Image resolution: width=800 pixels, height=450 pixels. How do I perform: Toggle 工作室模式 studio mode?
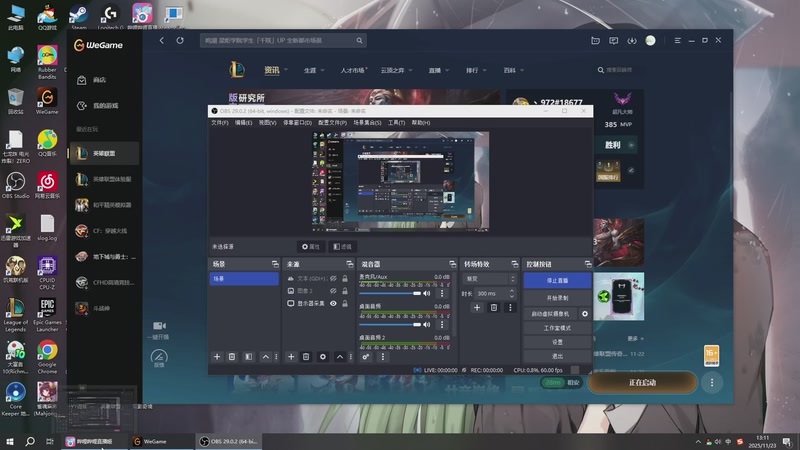[557, 328]
